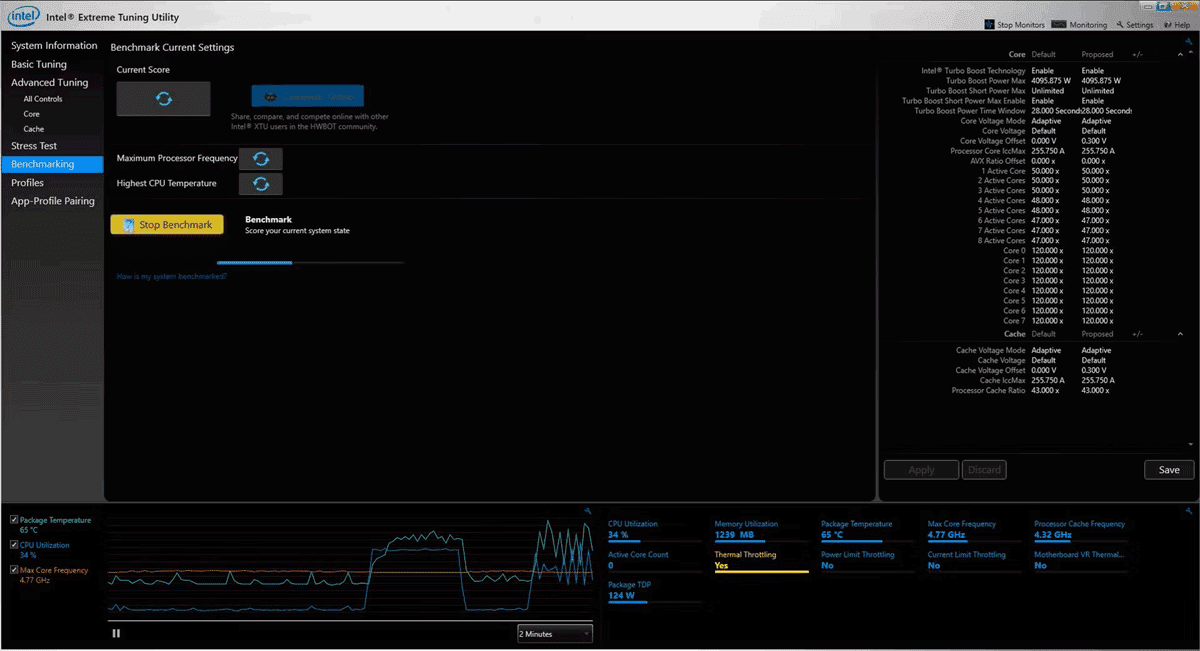This screenshot has height=651, width=1200.
Task: Open Settings with the wrench icon
Action: (x=1121, y=25)
